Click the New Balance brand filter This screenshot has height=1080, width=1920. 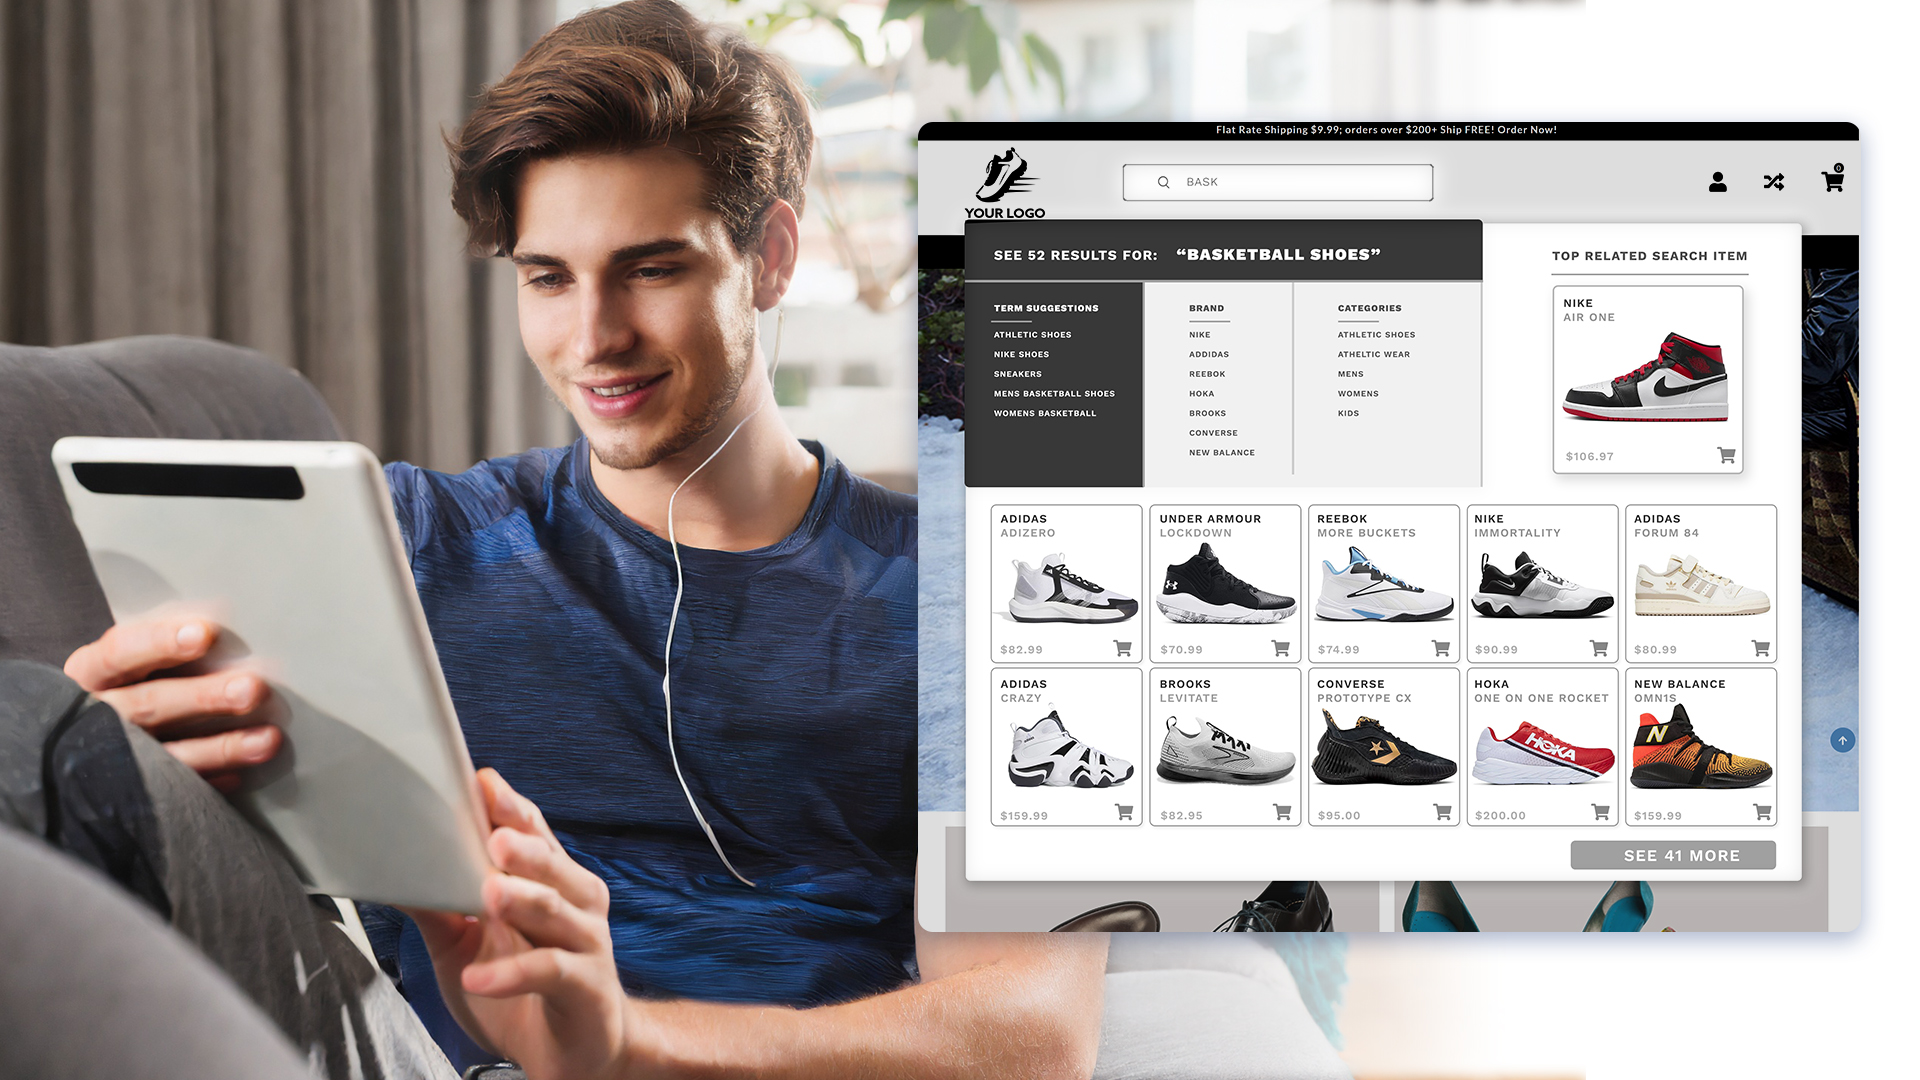point(1221,451)
